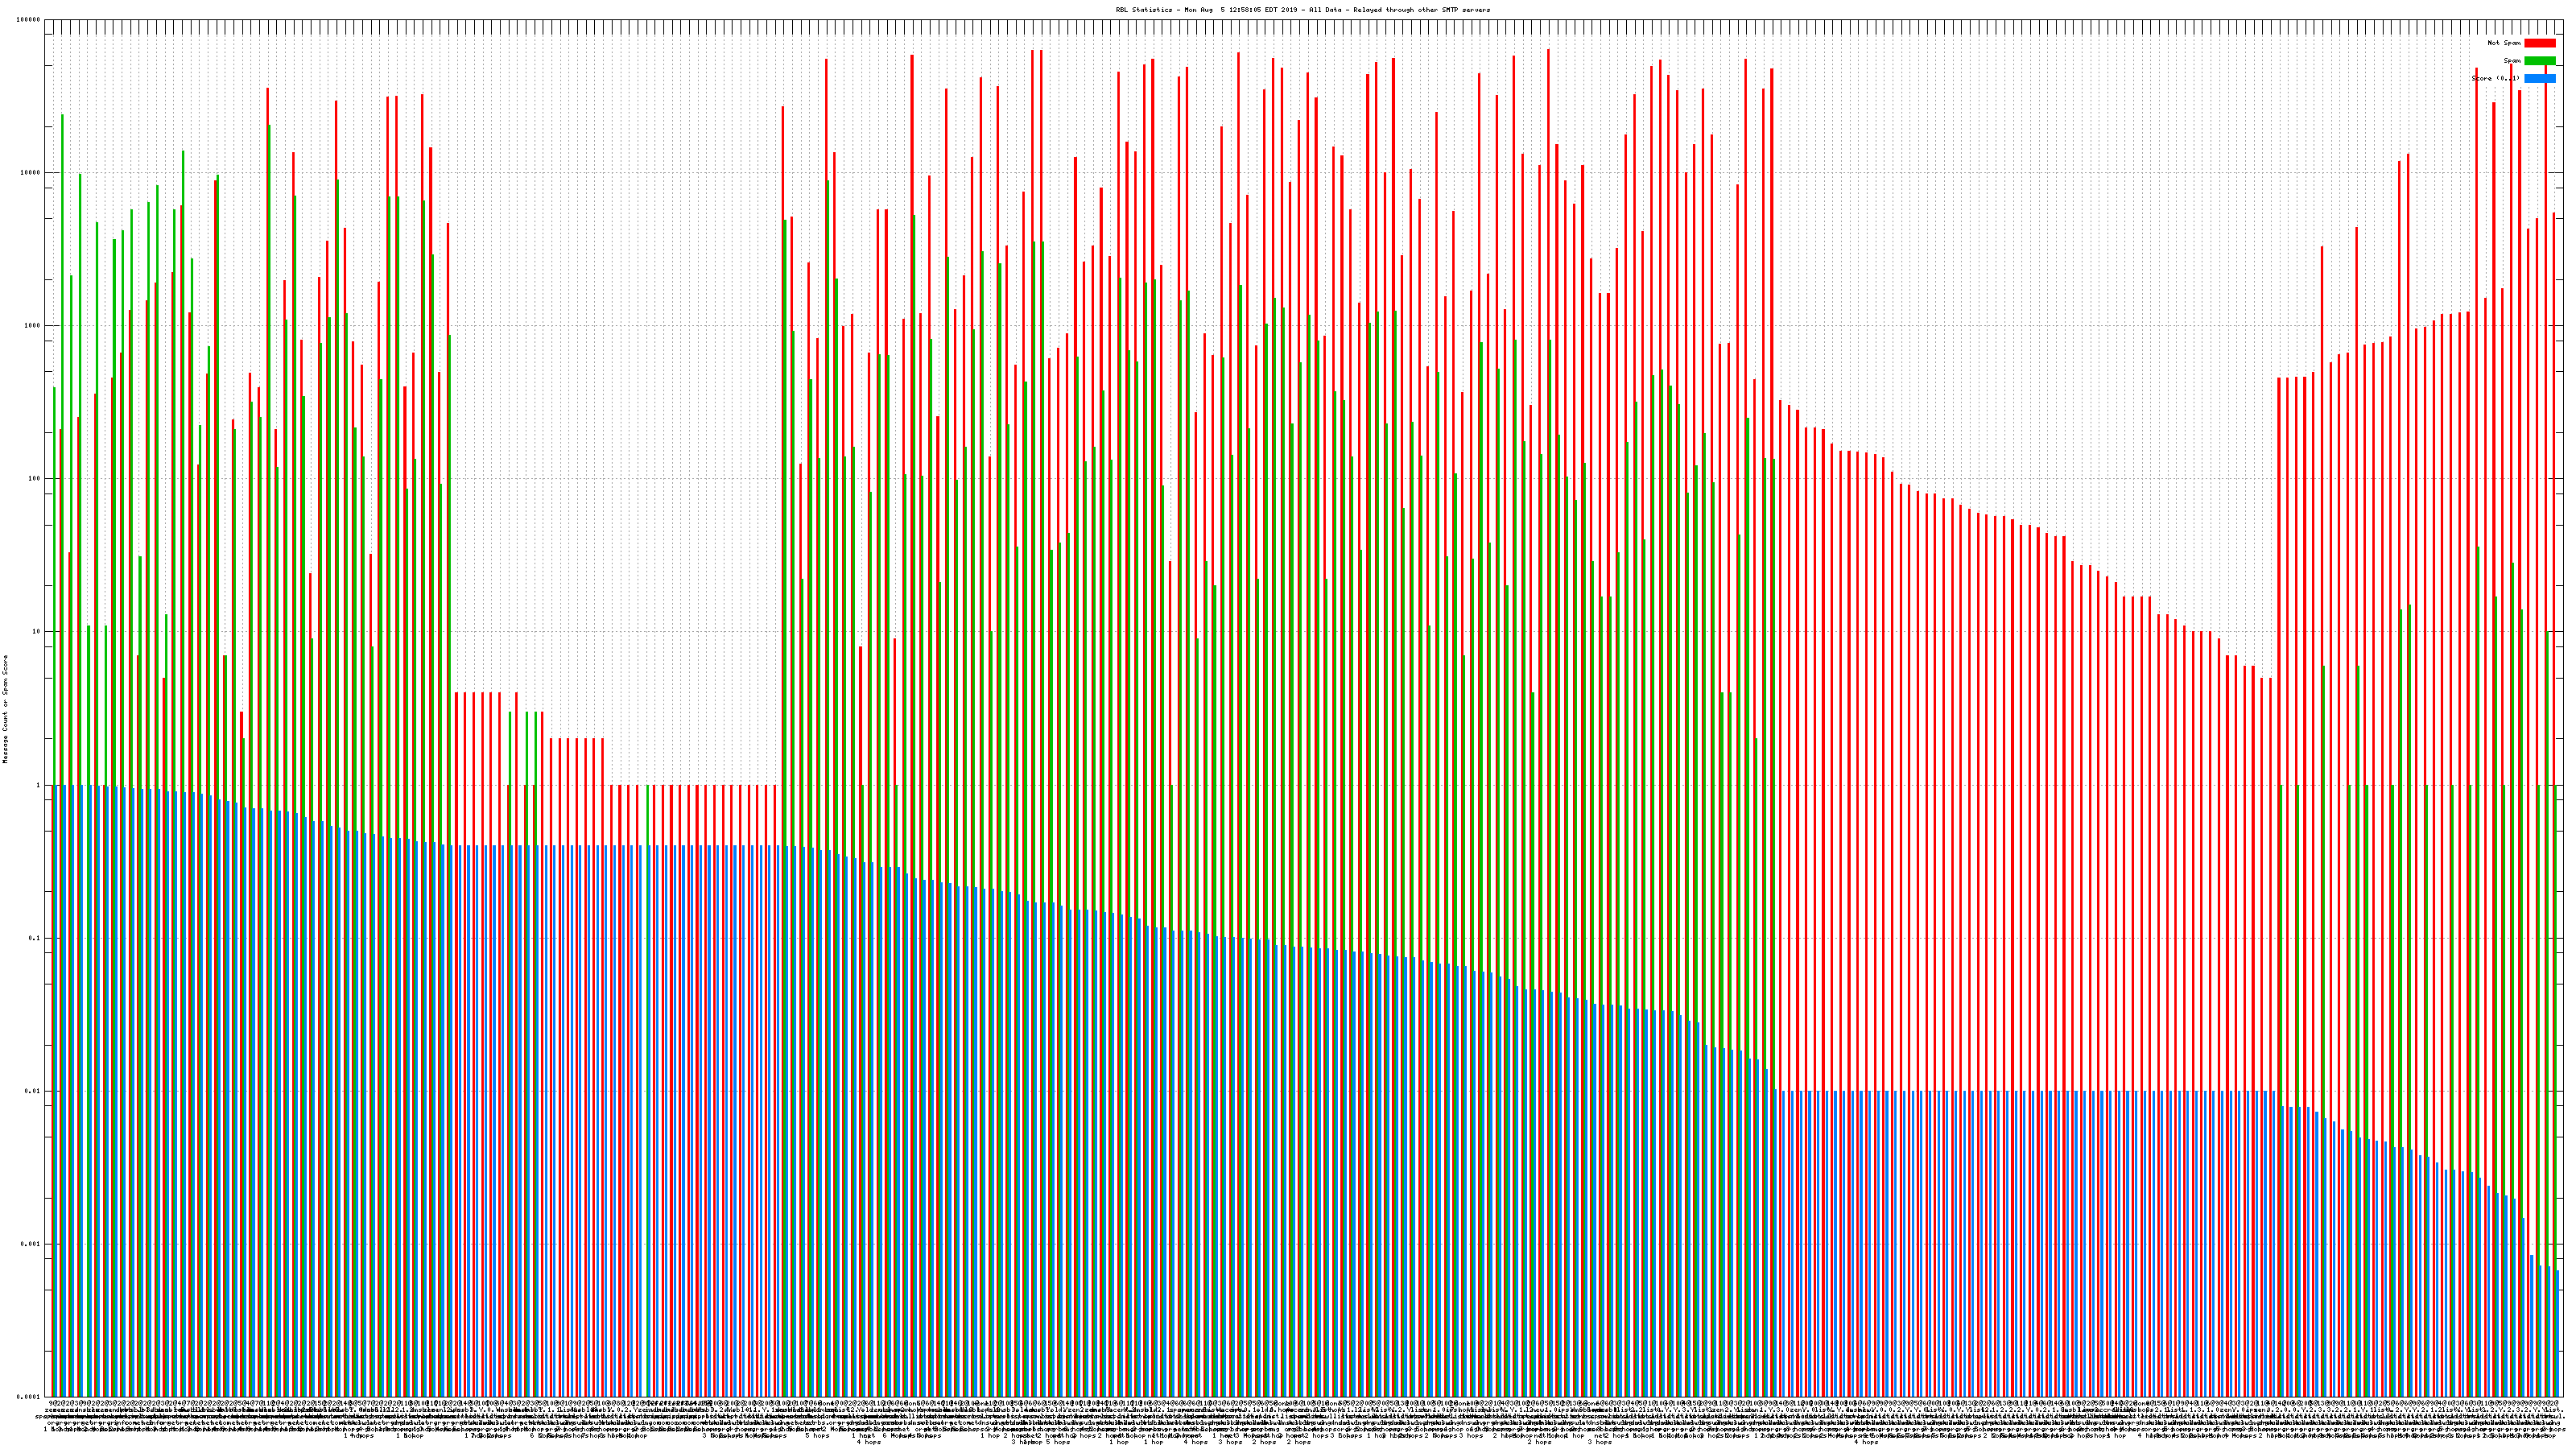Image resolution: width=2576 pixels, height=1449 pixels.
Task: Select the 'Spam' legend label text
Action: point(2512,61)
